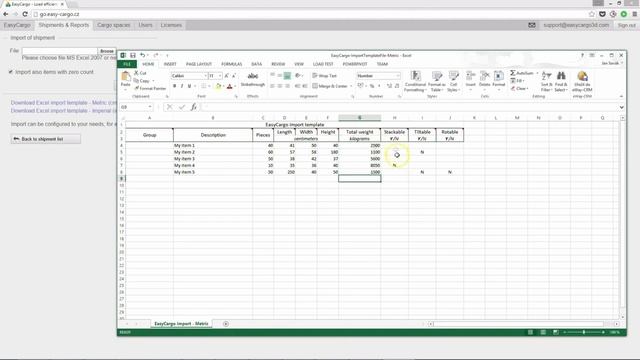Open the Fill dropdown in Editing
The width and height of the screenshot is (640, 360).
pos(518,81)
